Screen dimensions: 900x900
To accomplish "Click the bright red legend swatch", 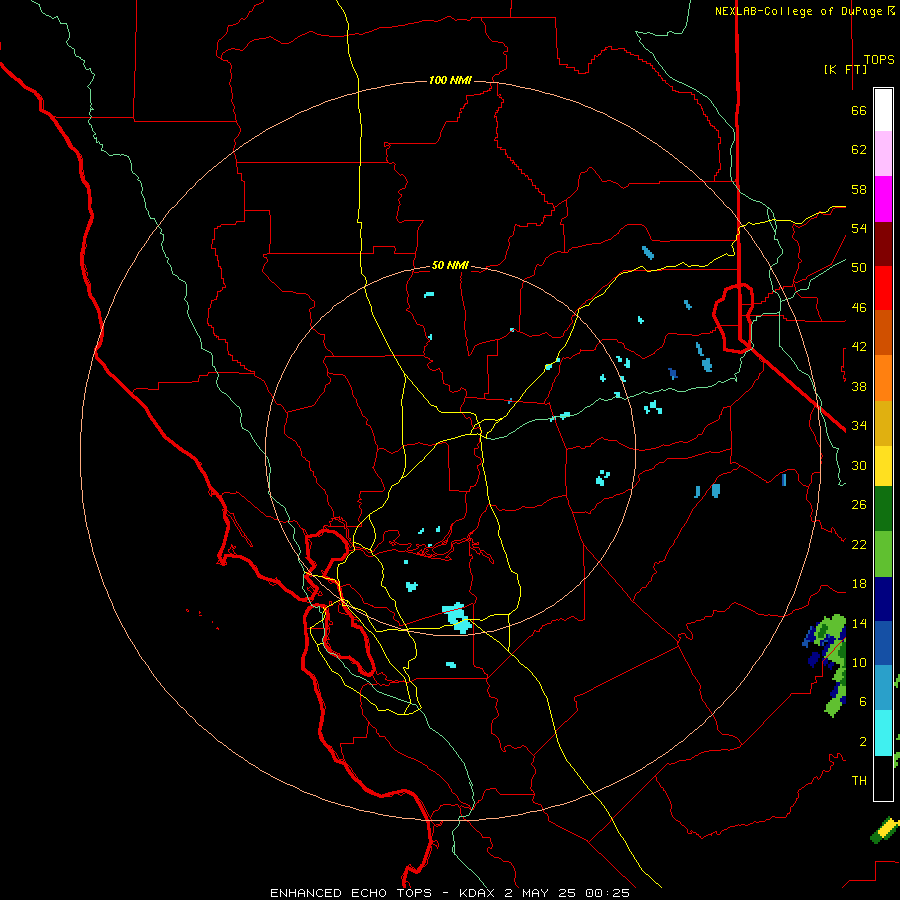I will click(883, 288).
